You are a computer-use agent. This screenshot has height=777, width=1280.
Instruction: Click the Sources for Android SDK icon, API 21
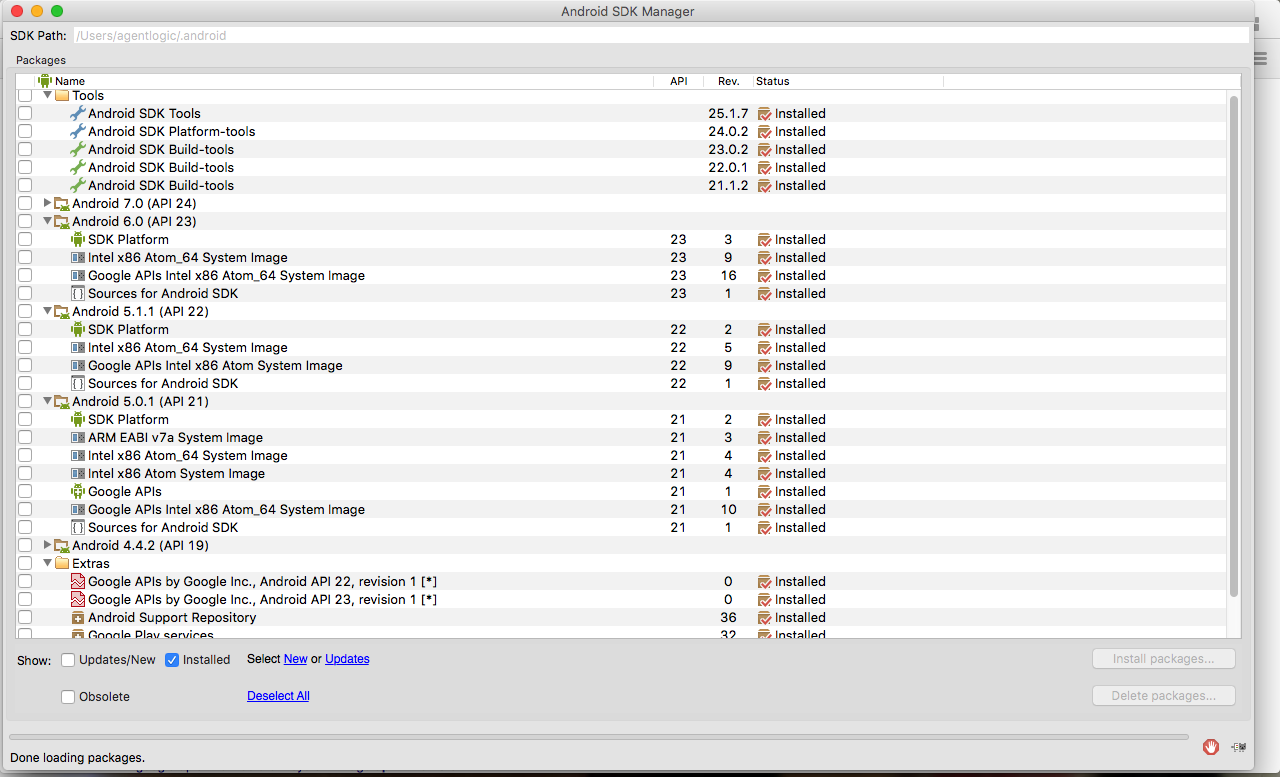pos(78,527)
